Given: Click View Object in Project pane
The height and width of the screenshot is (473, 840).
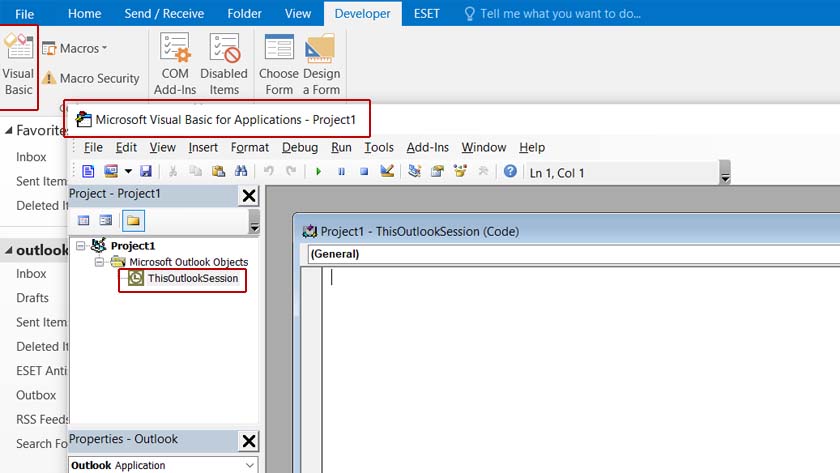Looking at the screenshot, I should (x=106, y=220).
